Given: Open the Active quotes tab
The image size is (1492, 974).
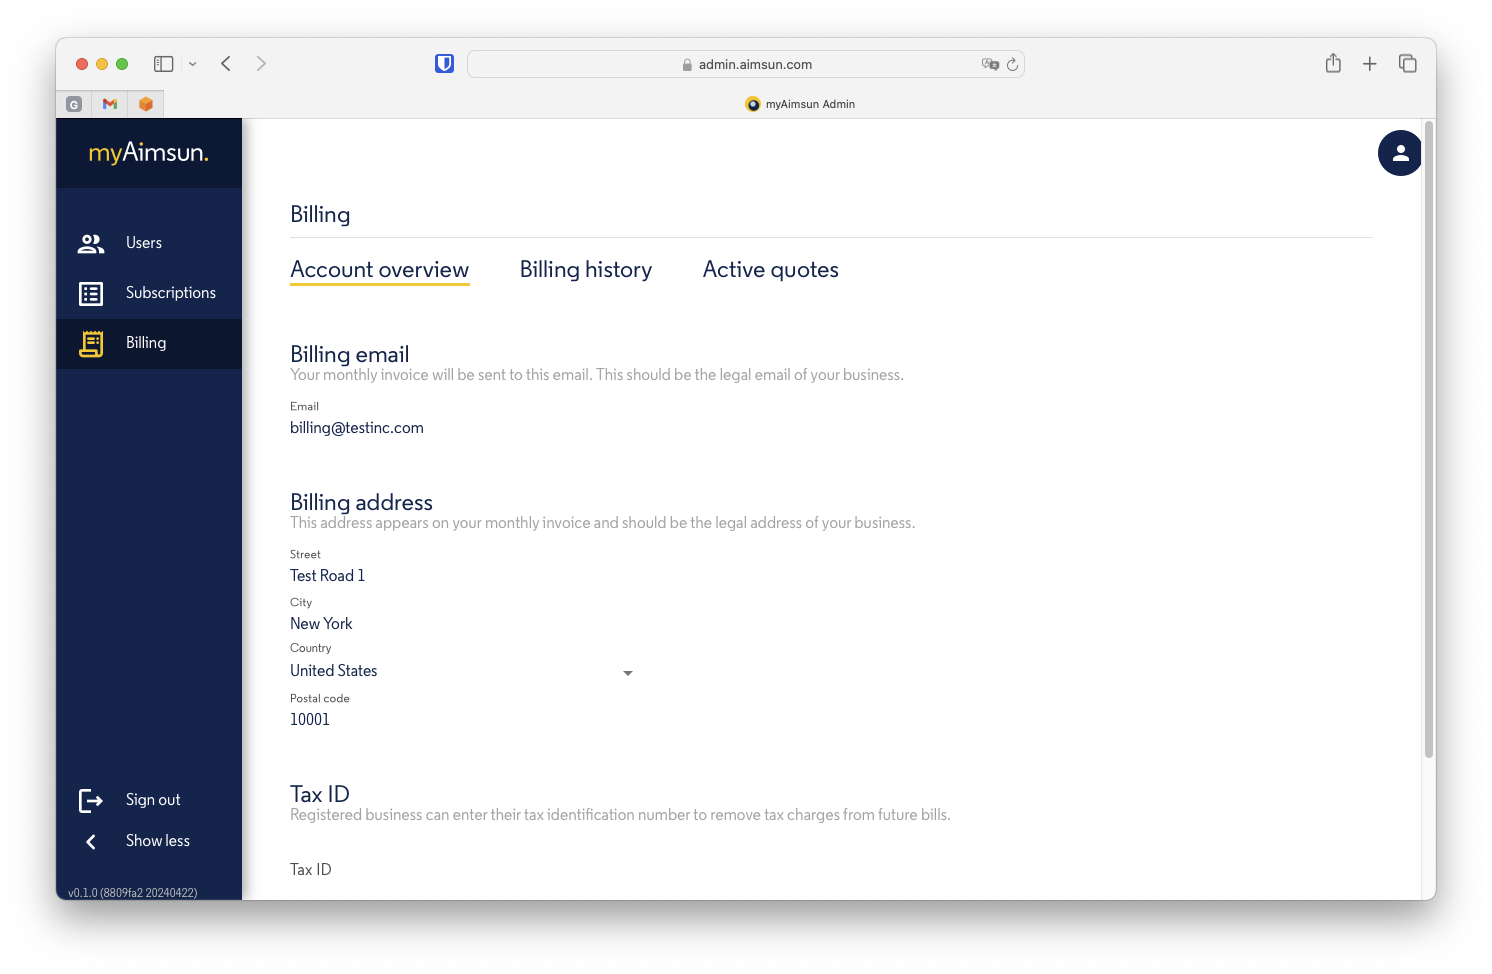Looking at the screenshot, I should point(771,269).
